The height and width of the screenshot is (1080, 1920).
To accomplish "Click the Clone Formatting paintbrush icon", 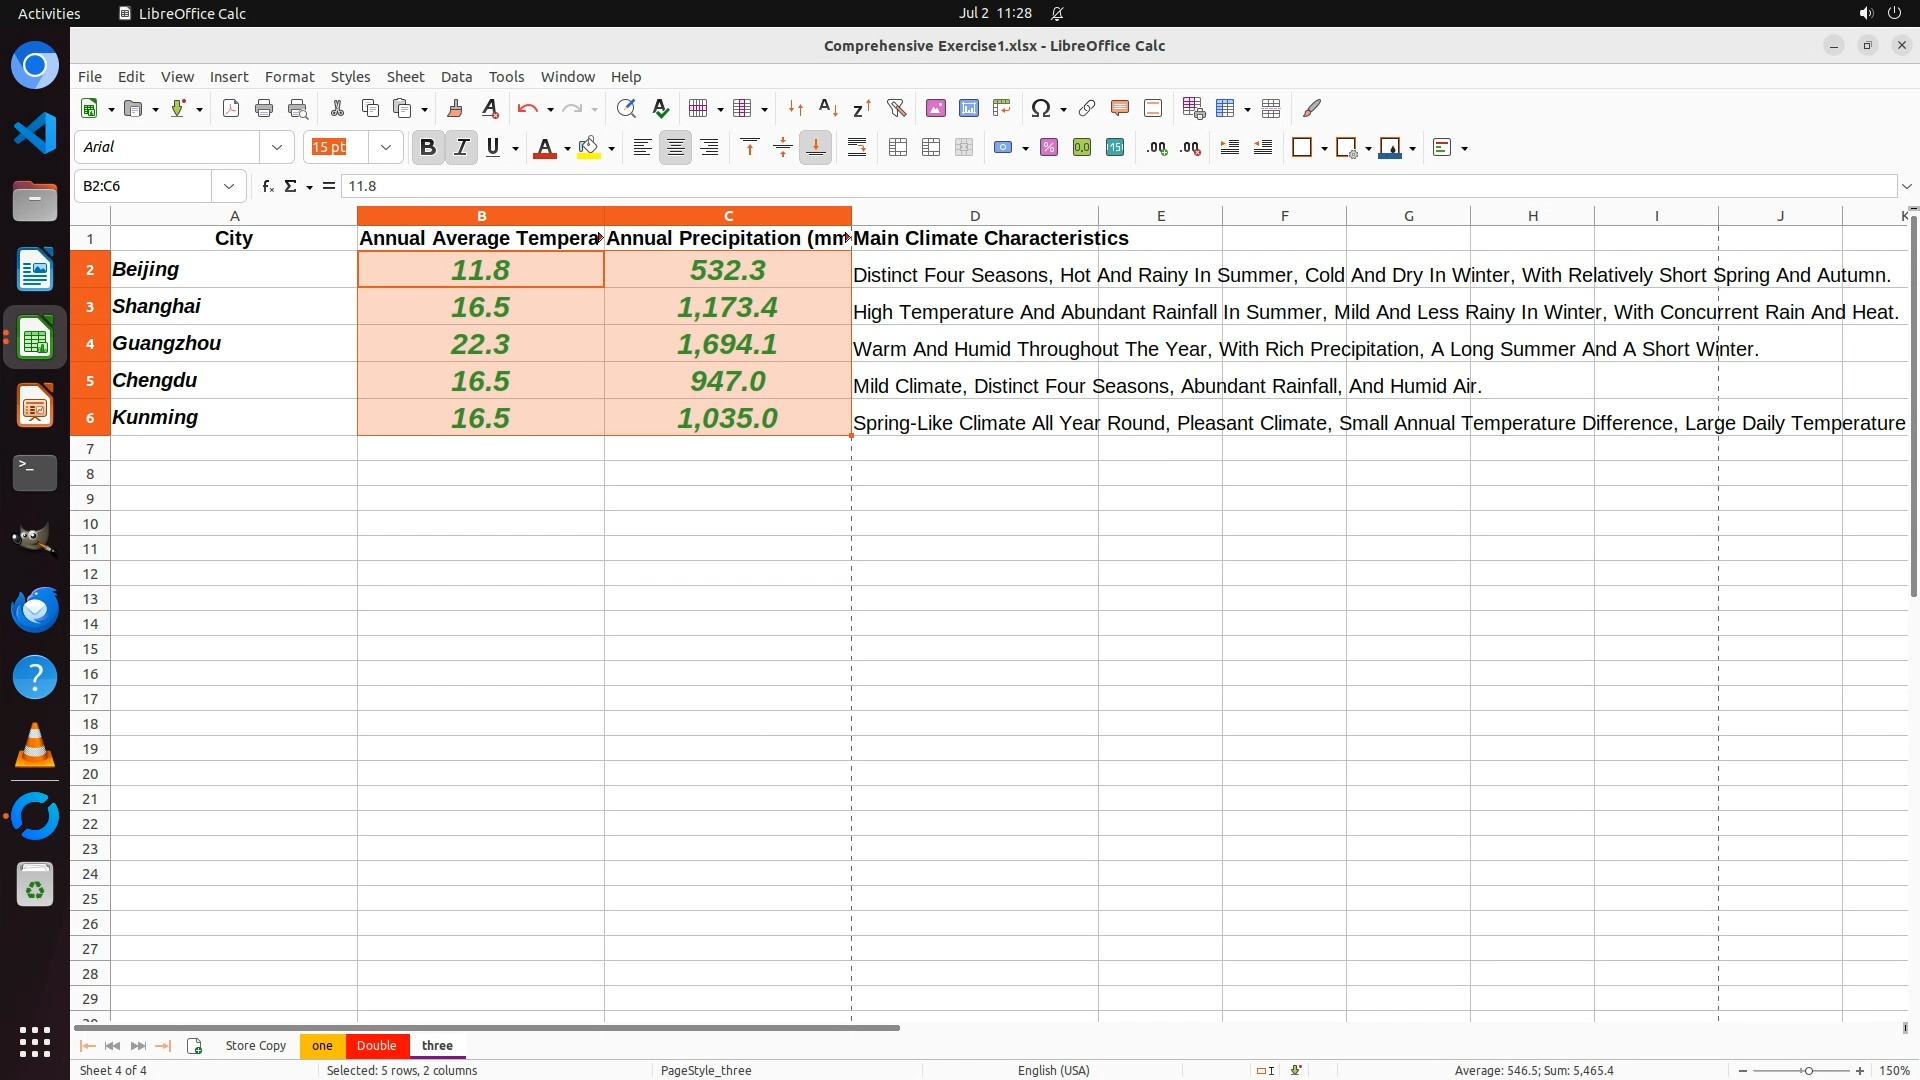I will tap(455, 108).
